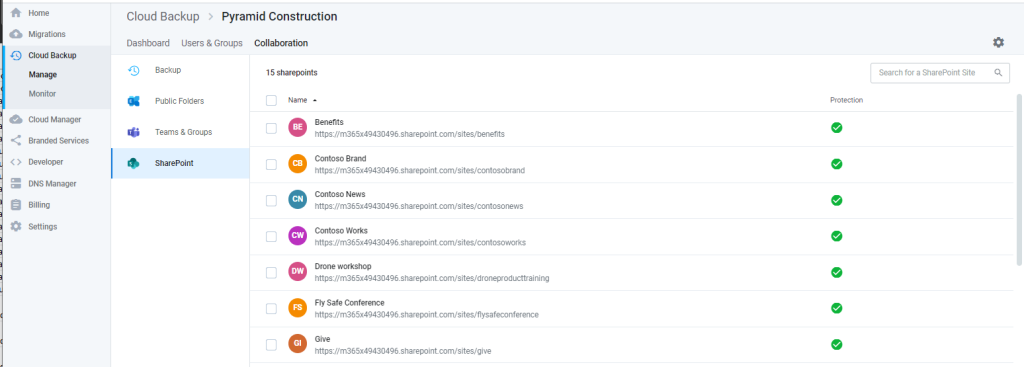This screenshot has width=1024, height=367.
Task: Open Monitor under Cloud Backup
Action: [x=42, y=94]
